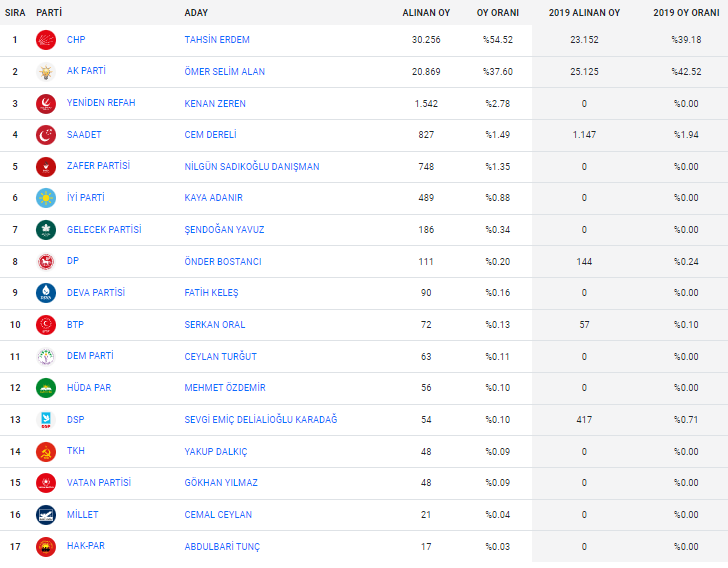
Task: Open candidate TAHSİN ERDEM link
Action: pyautogui.click(x=217, y=40)
